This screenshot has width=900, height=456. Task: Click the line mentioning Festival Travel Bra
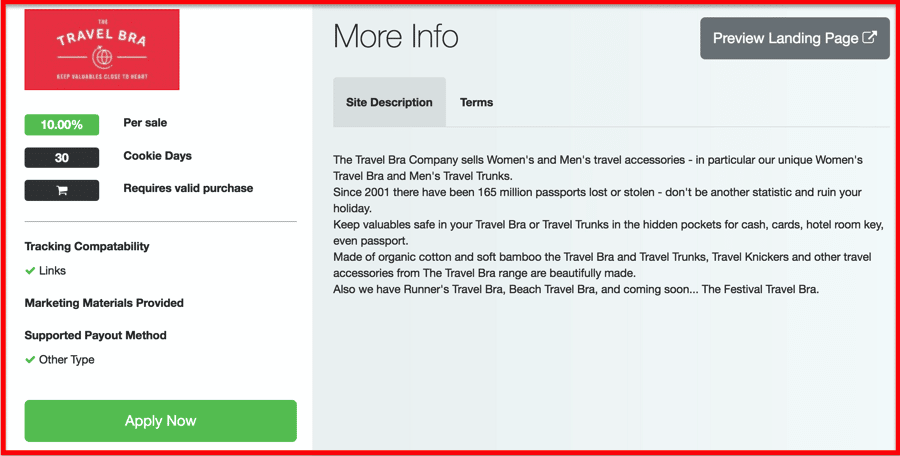click(x=576, y=289)
